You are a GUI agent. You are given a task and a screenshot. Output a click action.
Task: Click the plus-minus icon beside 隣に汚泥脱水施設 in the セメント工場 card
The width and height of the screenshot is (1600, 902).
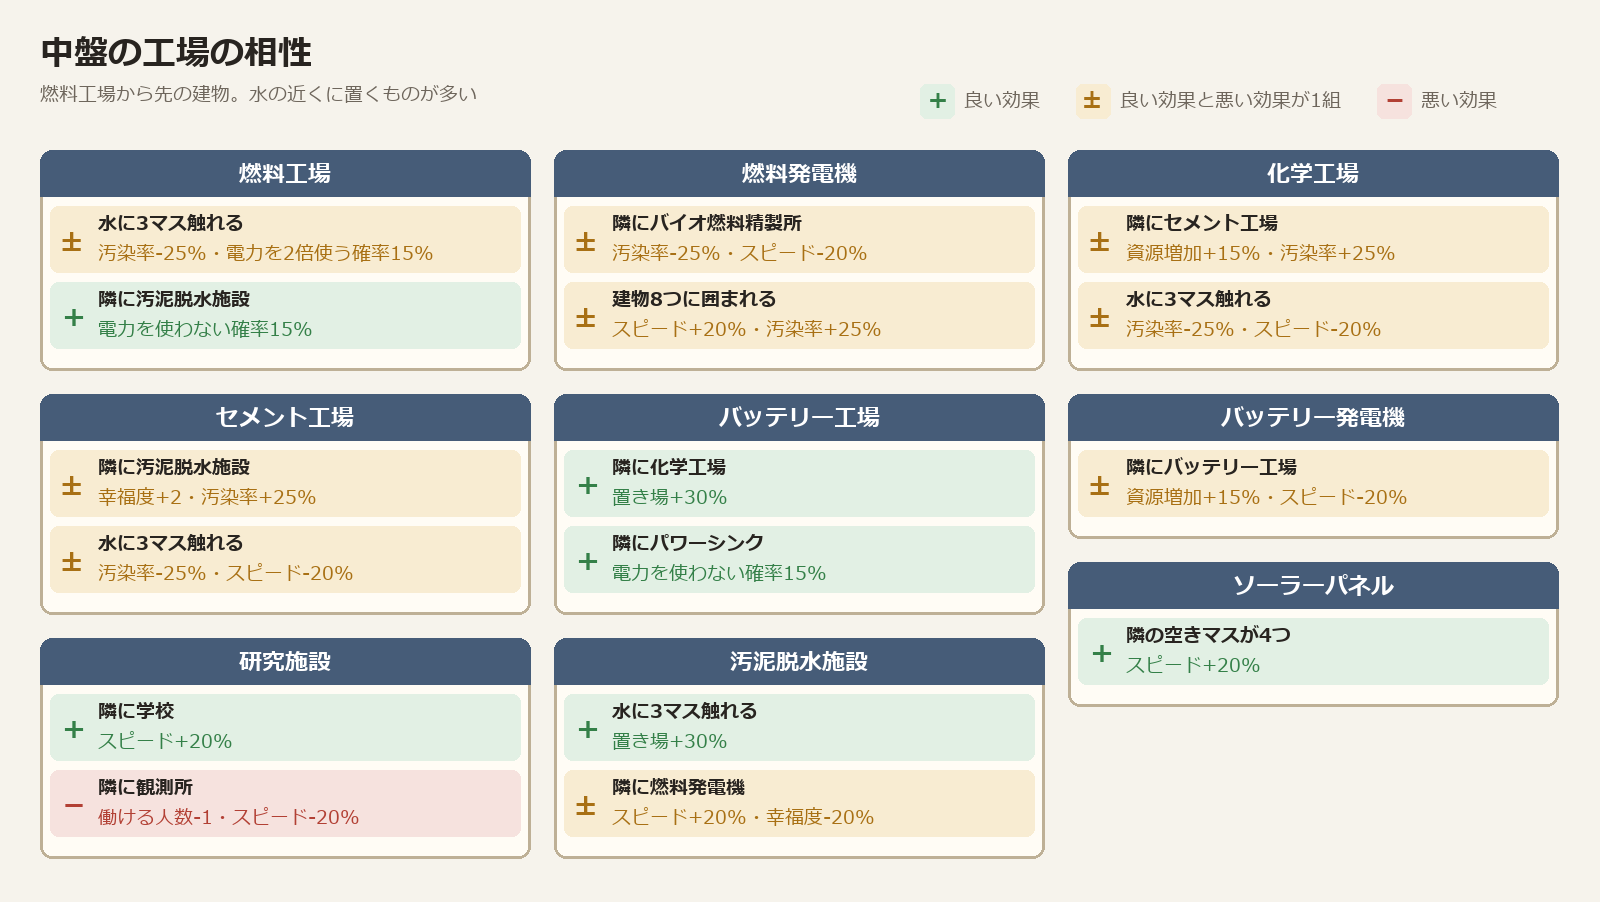[x=72, y=485]
